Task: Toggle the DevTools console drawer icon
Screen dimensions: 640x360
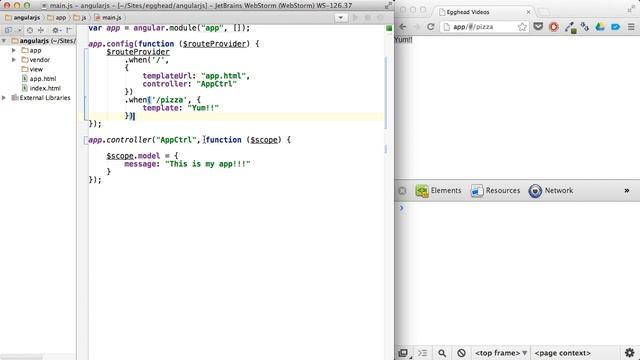Action: [x=422, y=353]
